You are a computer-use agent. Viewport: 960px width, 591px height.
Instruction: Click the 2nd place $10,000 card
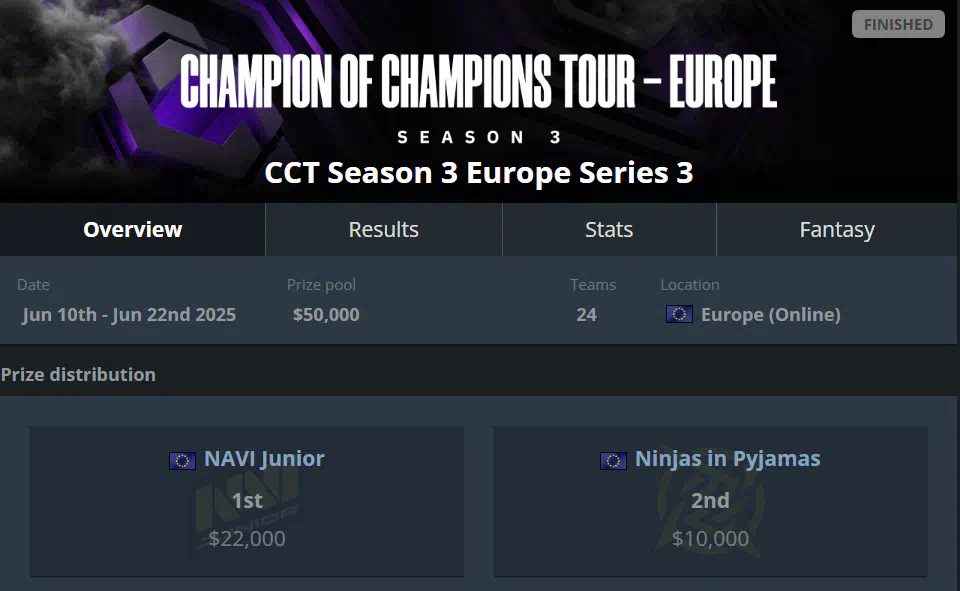pos(710,502)
